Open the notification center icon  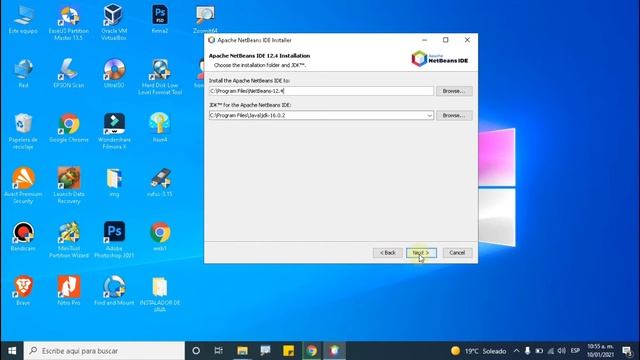627,351
